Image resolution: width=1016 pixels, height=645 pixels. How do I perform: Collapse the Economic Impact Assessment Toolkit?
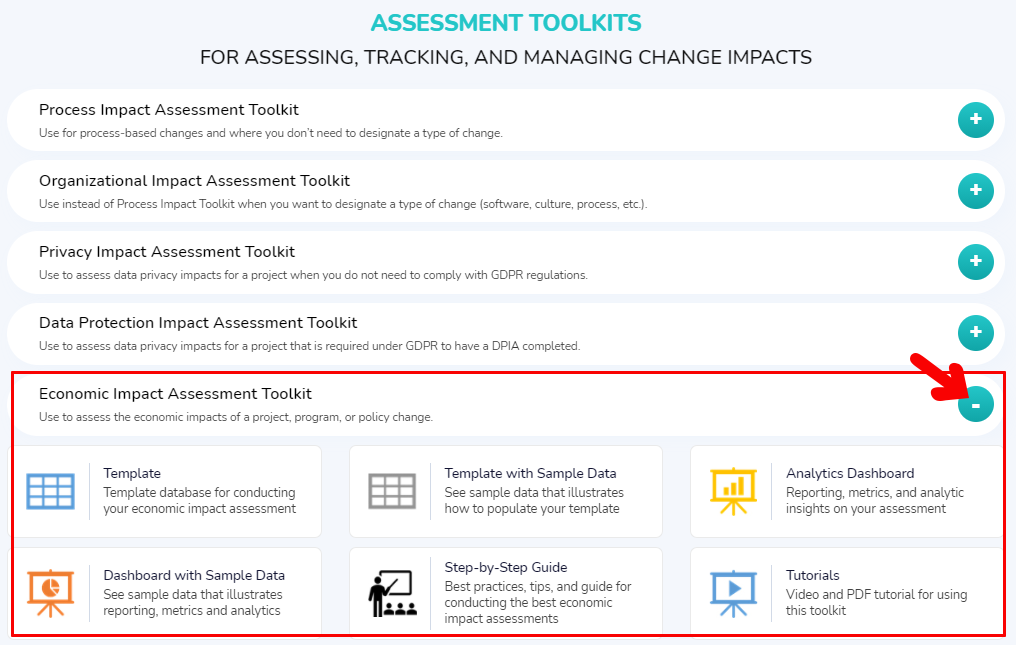pyautogui.click(x=976, y=404)
